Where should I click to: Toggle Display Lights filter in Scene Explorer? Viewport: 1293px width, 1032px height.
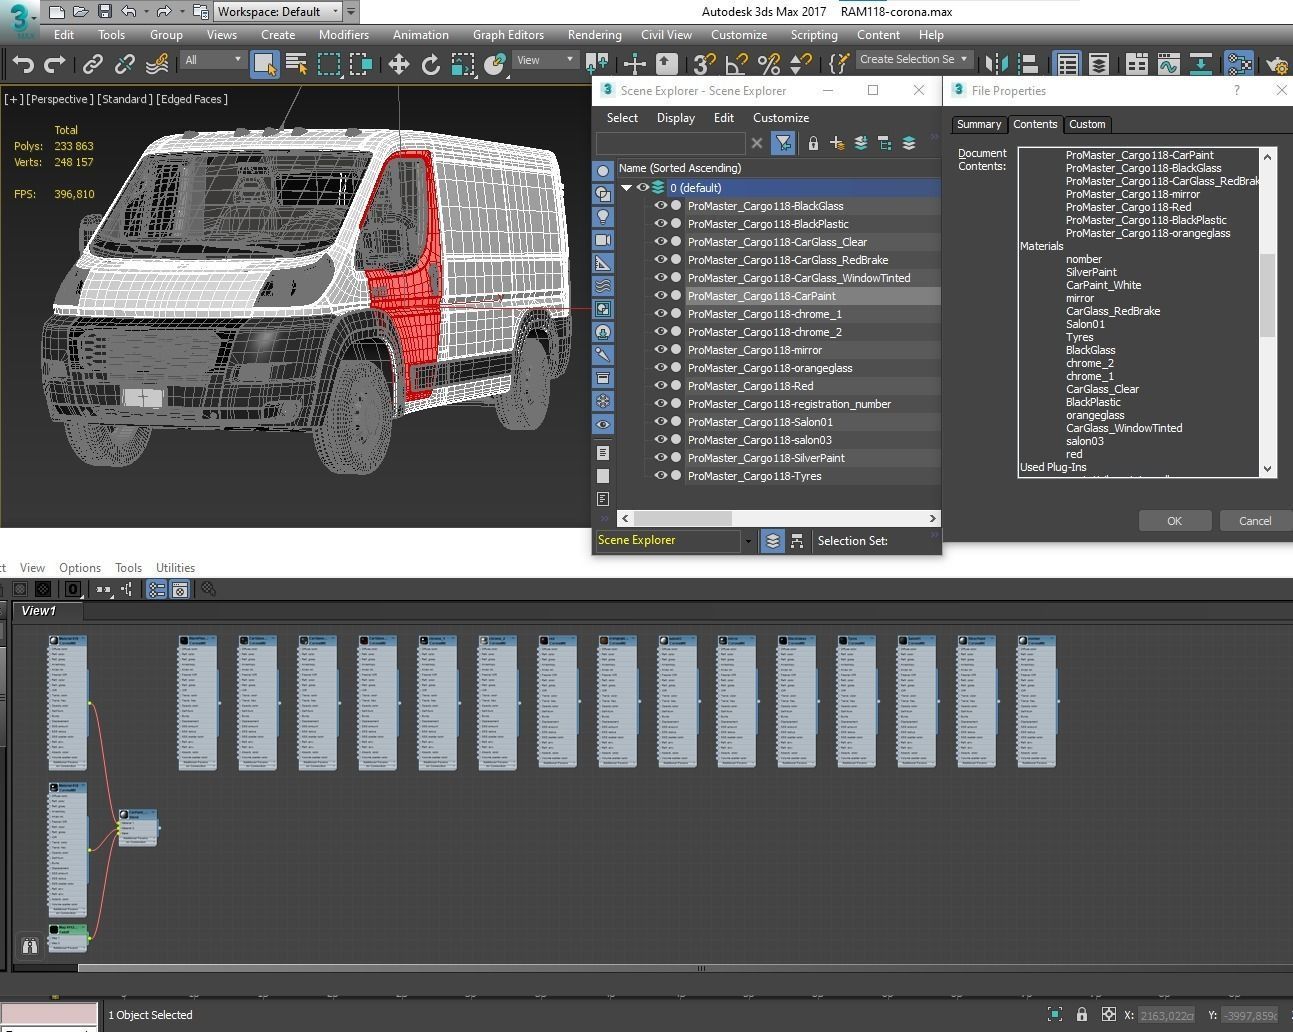[x=603, y=217]
